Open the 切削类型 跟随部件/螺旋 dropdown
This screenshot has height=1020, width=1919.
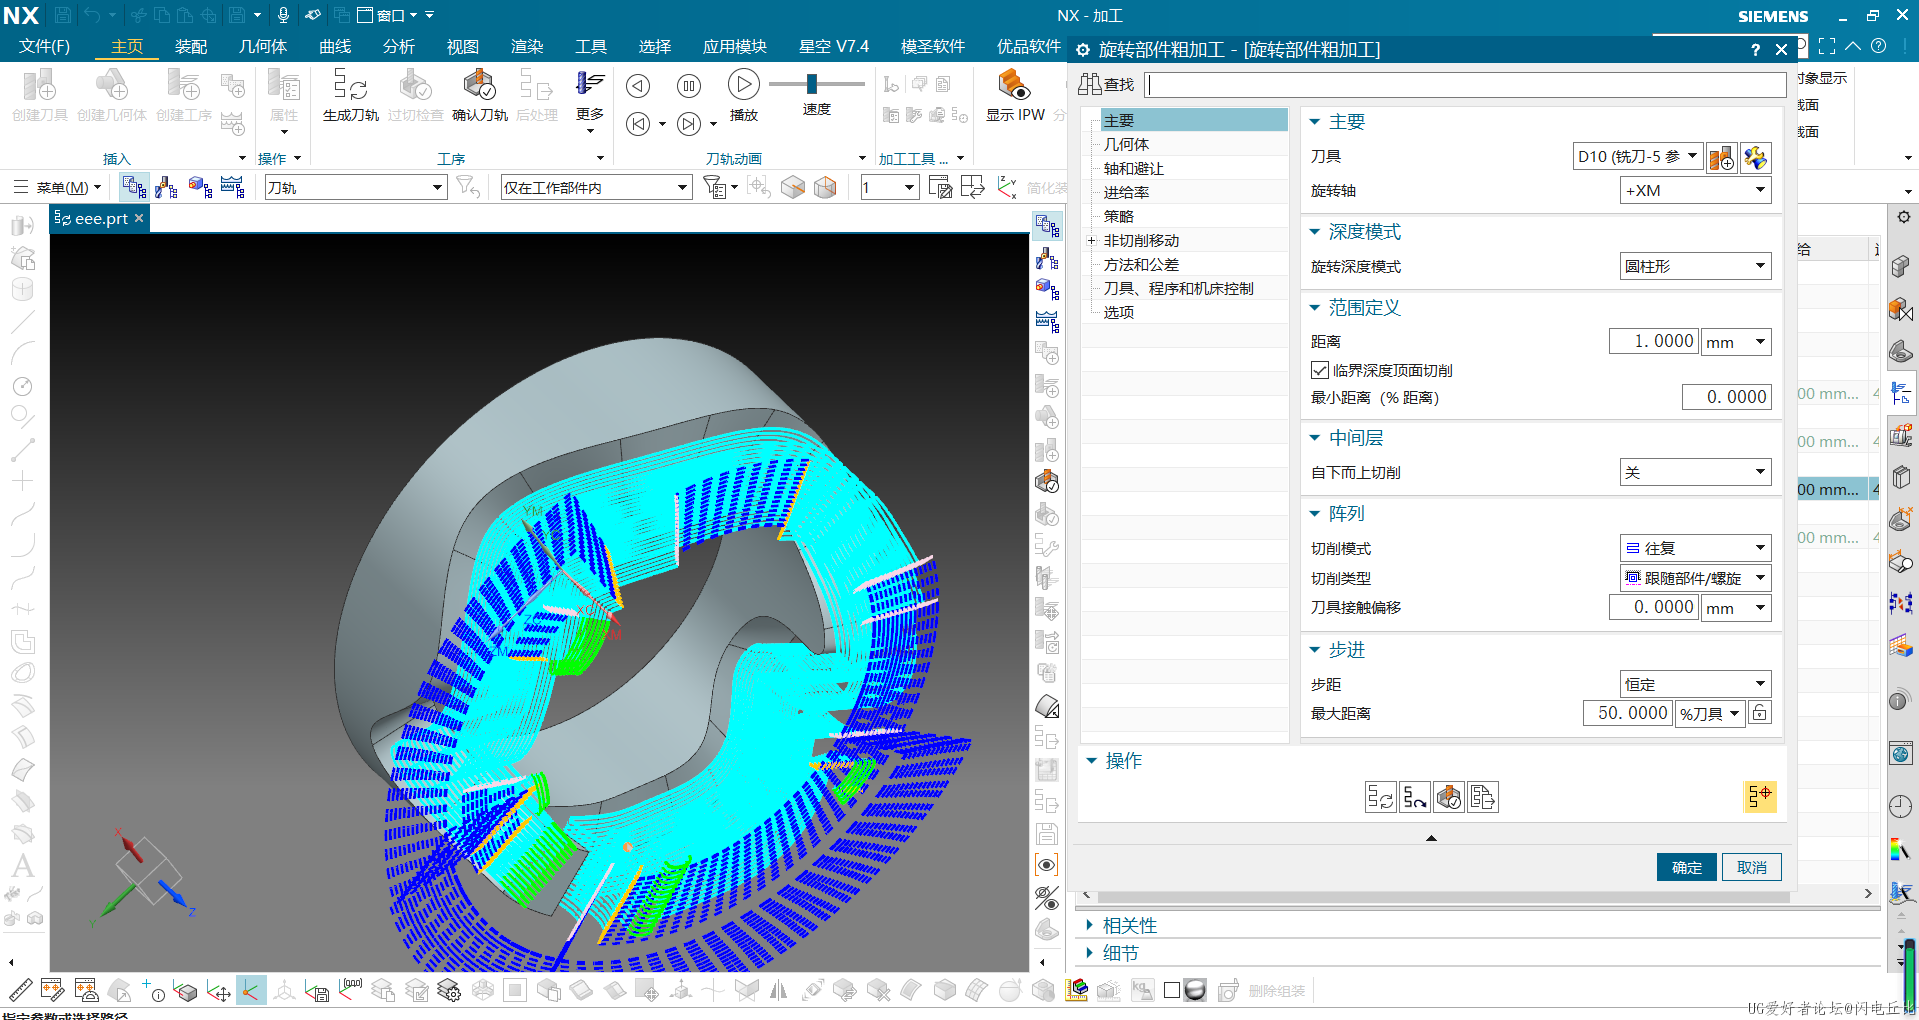point(1695,578)
